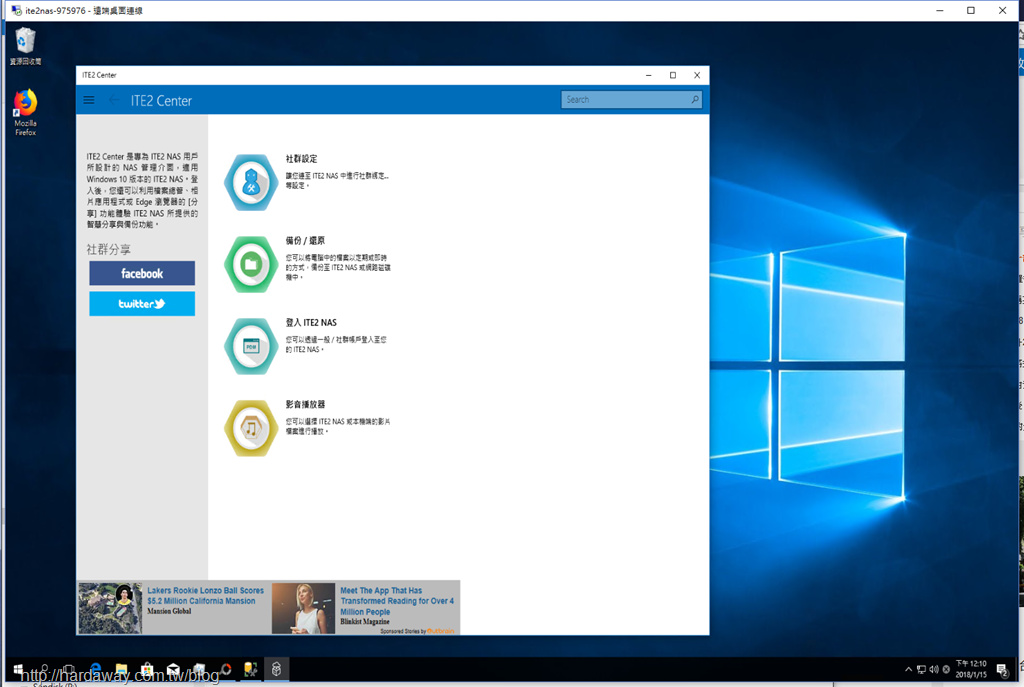Screen dimensions: 1024x687
Task: Select the 社群分享 heading text
Action: pos(108,249)
